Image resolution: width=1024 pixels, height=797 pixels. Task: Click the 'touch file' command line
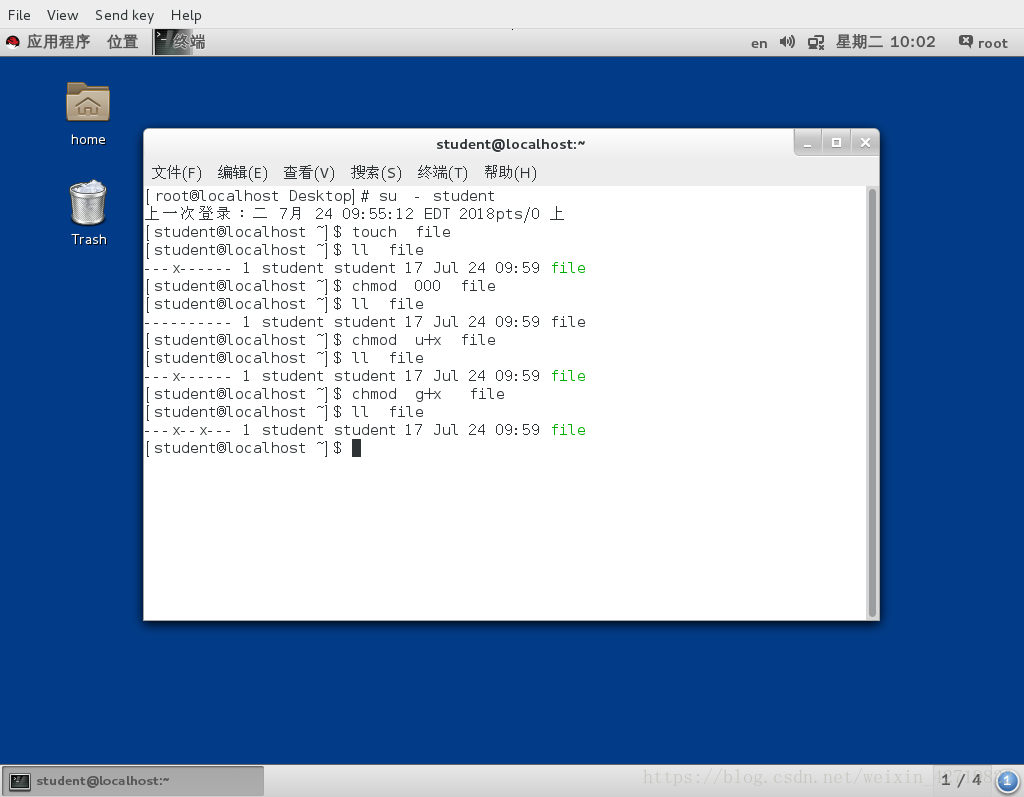tap(298, 232)
